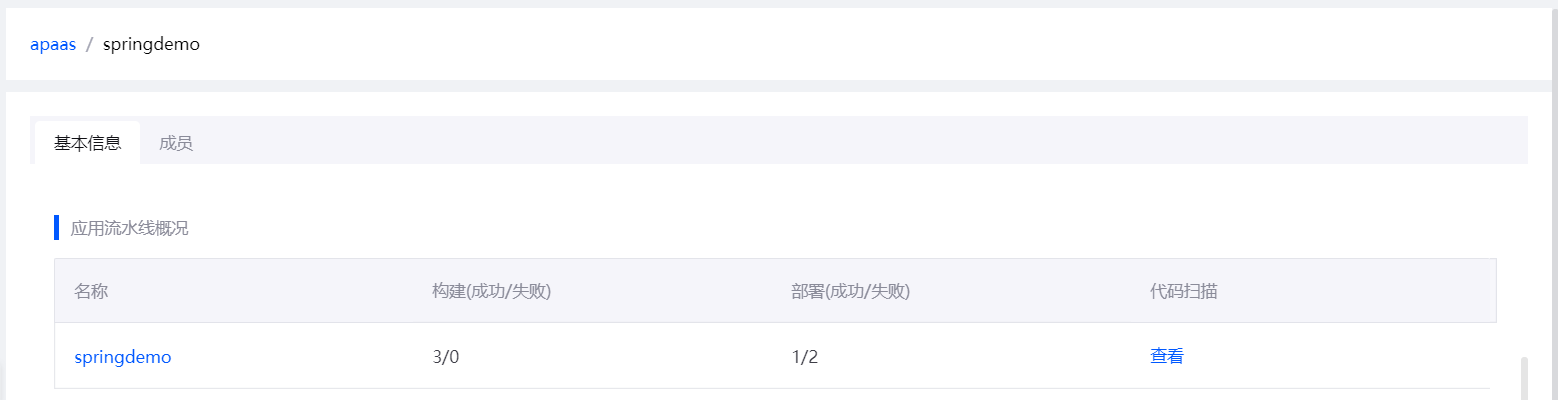Click the blue bar beside 应用流水线概况

57,228
